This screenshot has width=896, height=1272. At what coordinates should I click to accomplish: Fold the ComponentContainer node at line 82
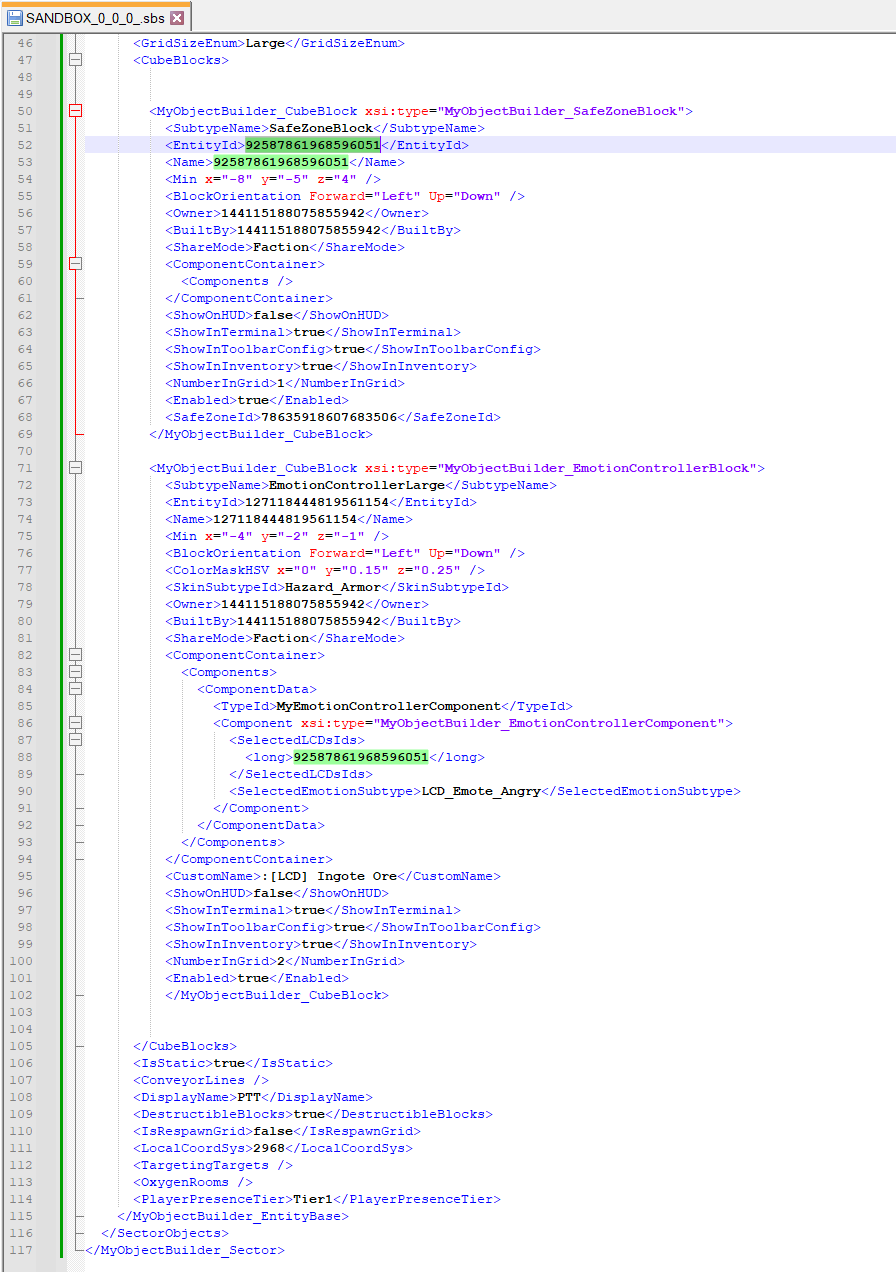75,655
